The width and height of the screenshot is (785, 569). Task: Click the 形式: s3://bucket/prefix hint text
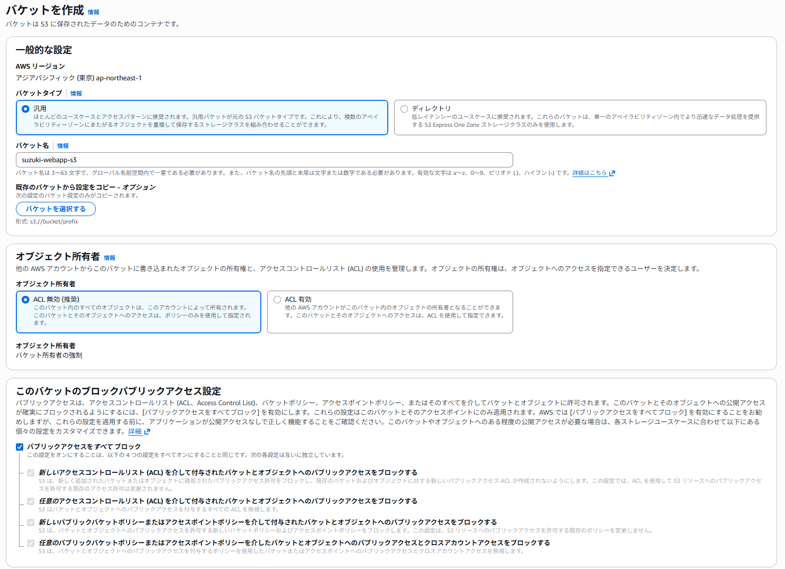pos(47,222)
